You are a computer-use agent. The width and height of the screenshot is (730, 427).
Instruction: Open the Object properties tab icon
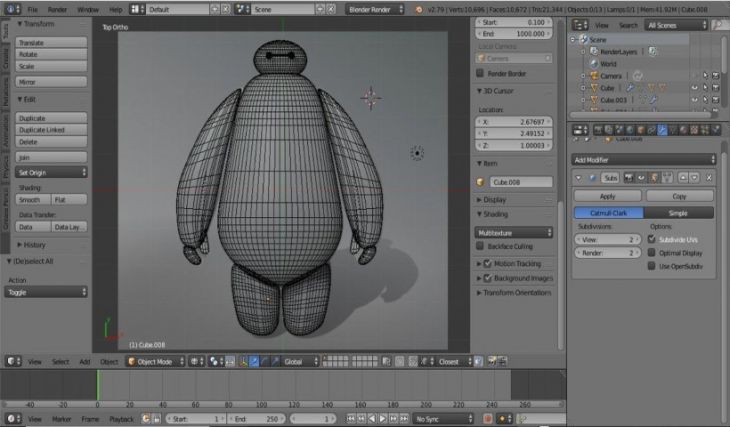[642, 130]
